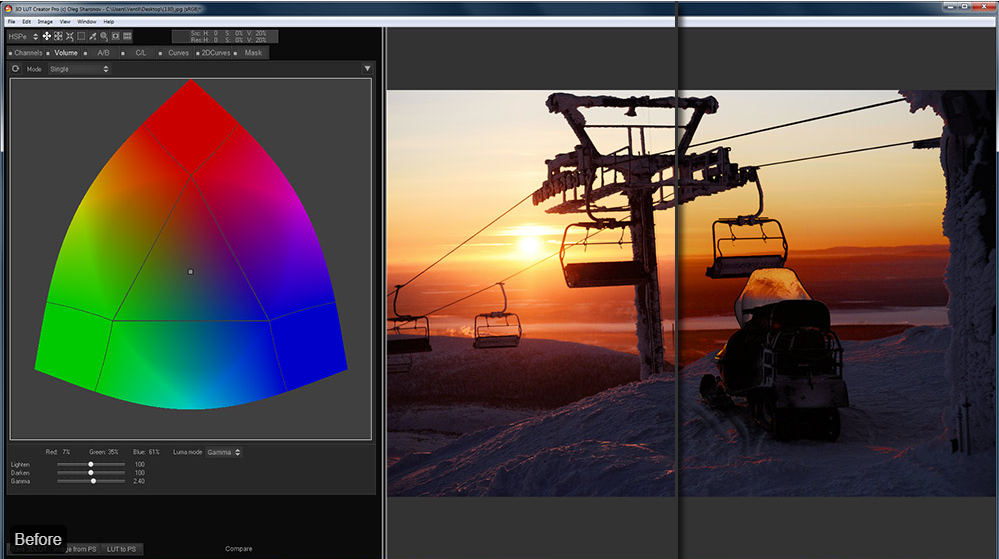
Task: Open the Luma mode Gamma dropdown
Action: 224,452
